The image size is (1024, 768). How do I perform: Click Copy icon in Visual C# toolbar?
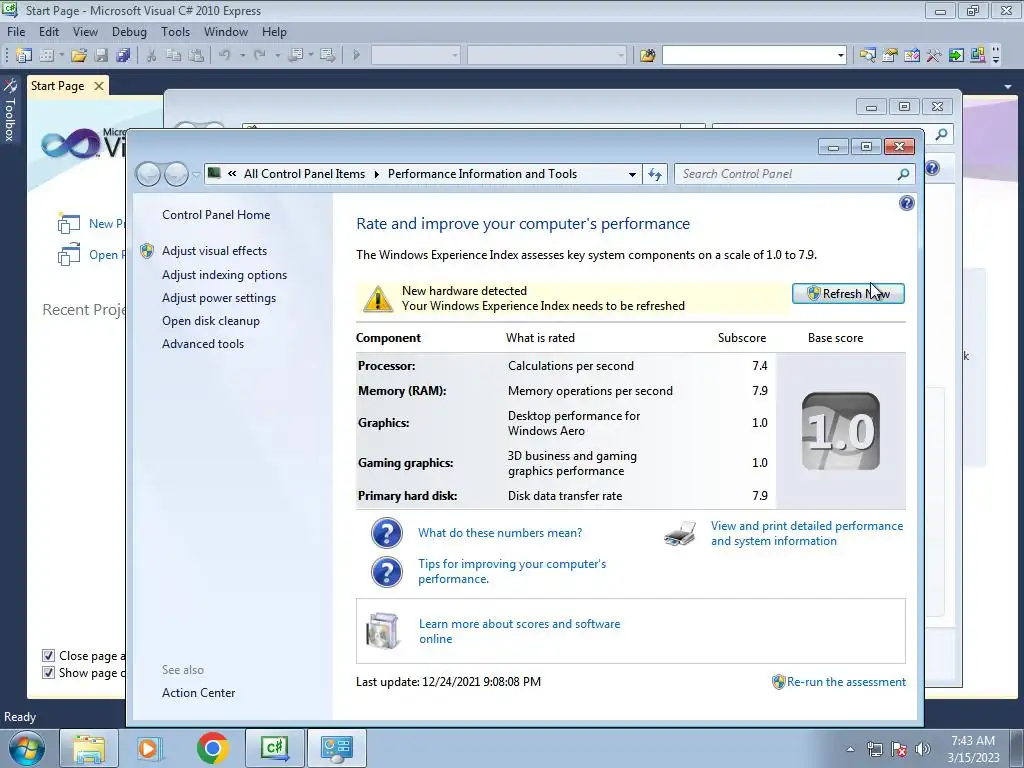click(x=173, y=55)
